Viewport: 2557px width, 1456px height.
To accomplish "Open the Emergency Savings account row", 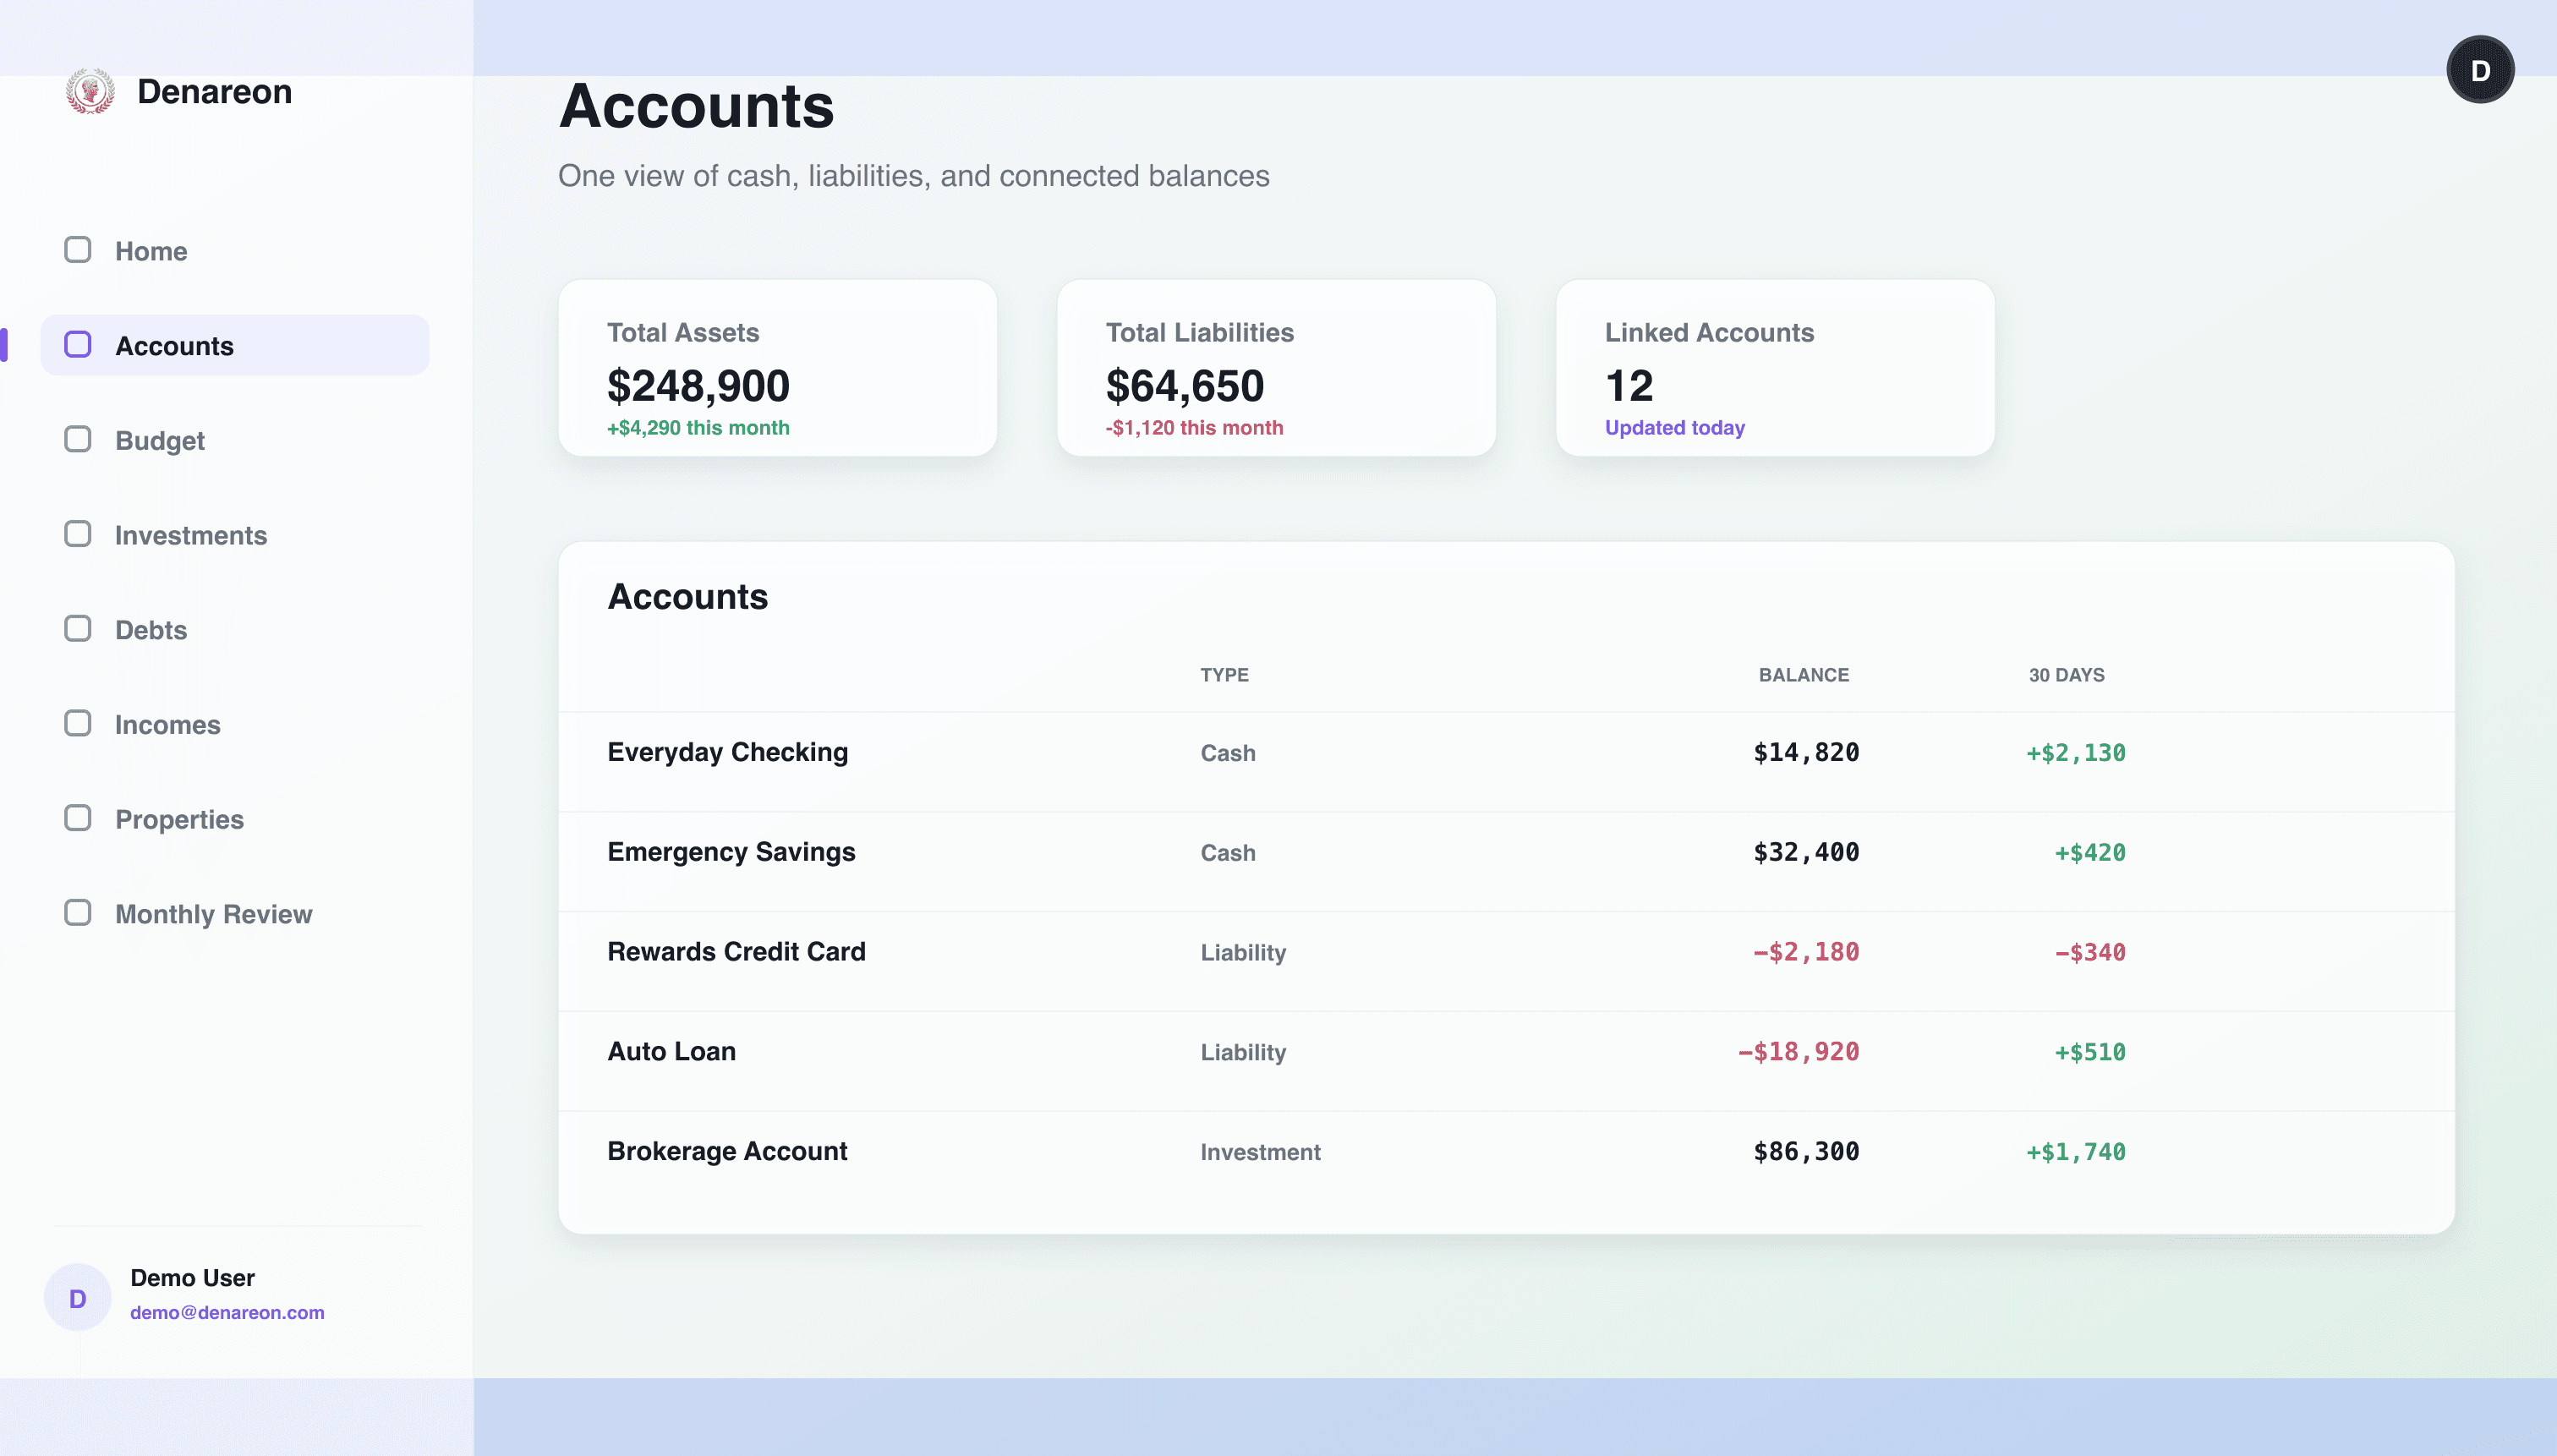I will click(1506, 862).
